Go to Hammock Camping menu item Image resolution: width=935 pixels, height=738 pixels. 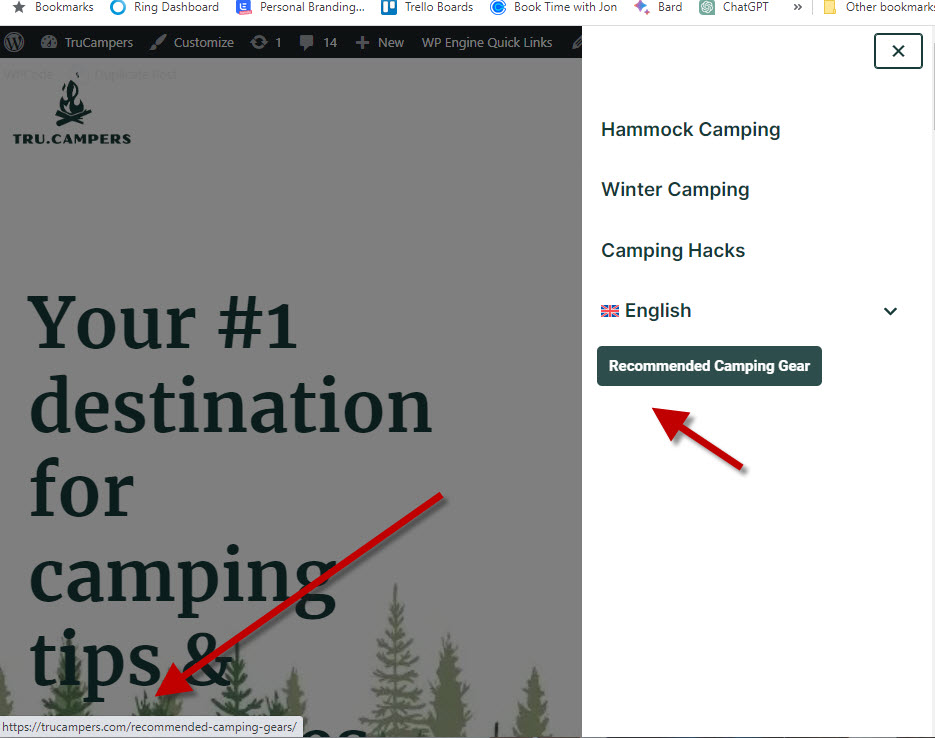691,129
